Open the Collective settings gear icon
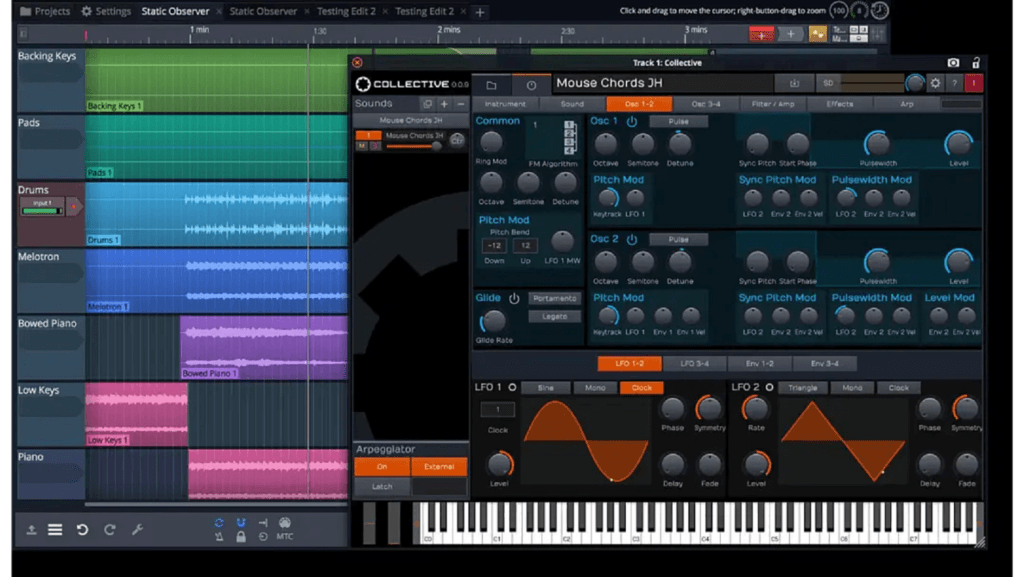 point(936,84)
